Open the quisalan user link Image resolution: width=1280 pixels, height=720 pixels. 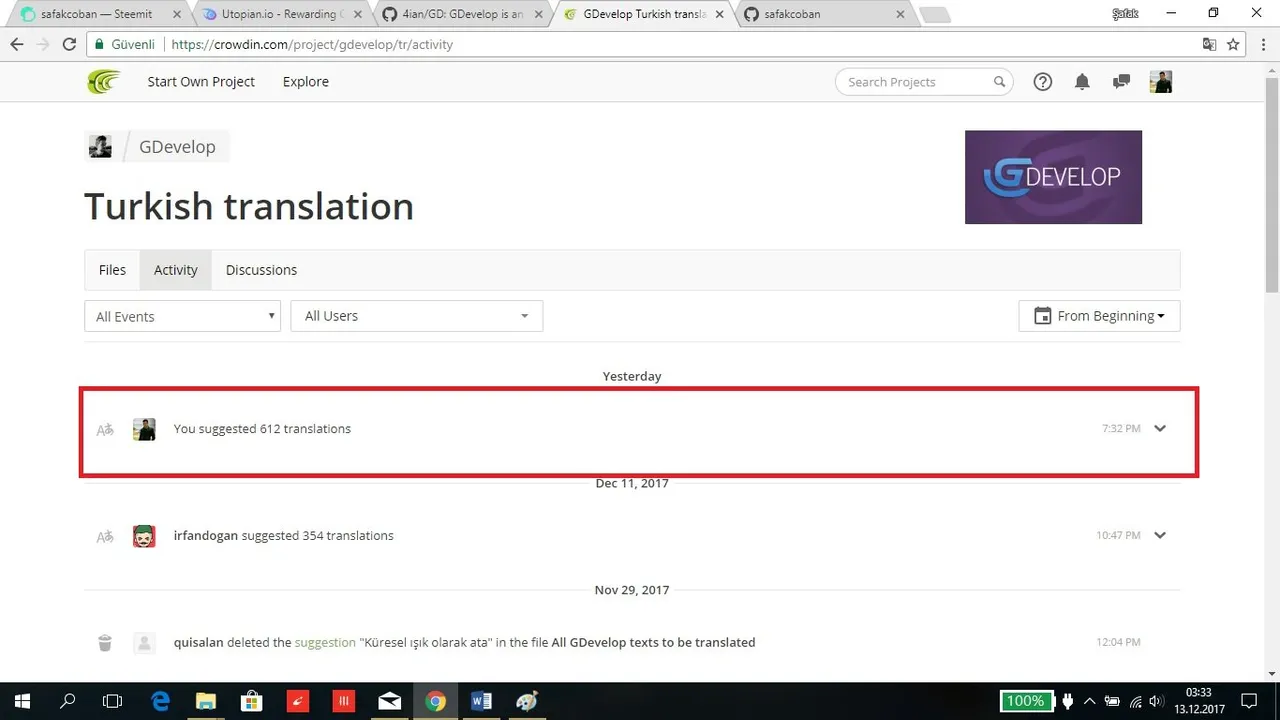198,643
